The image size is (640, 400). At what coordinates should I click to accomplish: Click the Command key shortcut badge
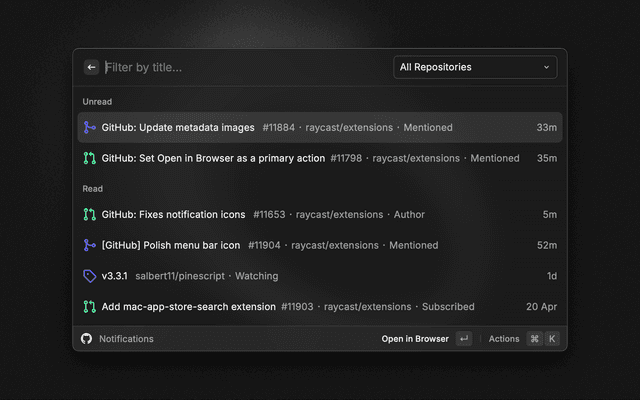coord(534,339)
